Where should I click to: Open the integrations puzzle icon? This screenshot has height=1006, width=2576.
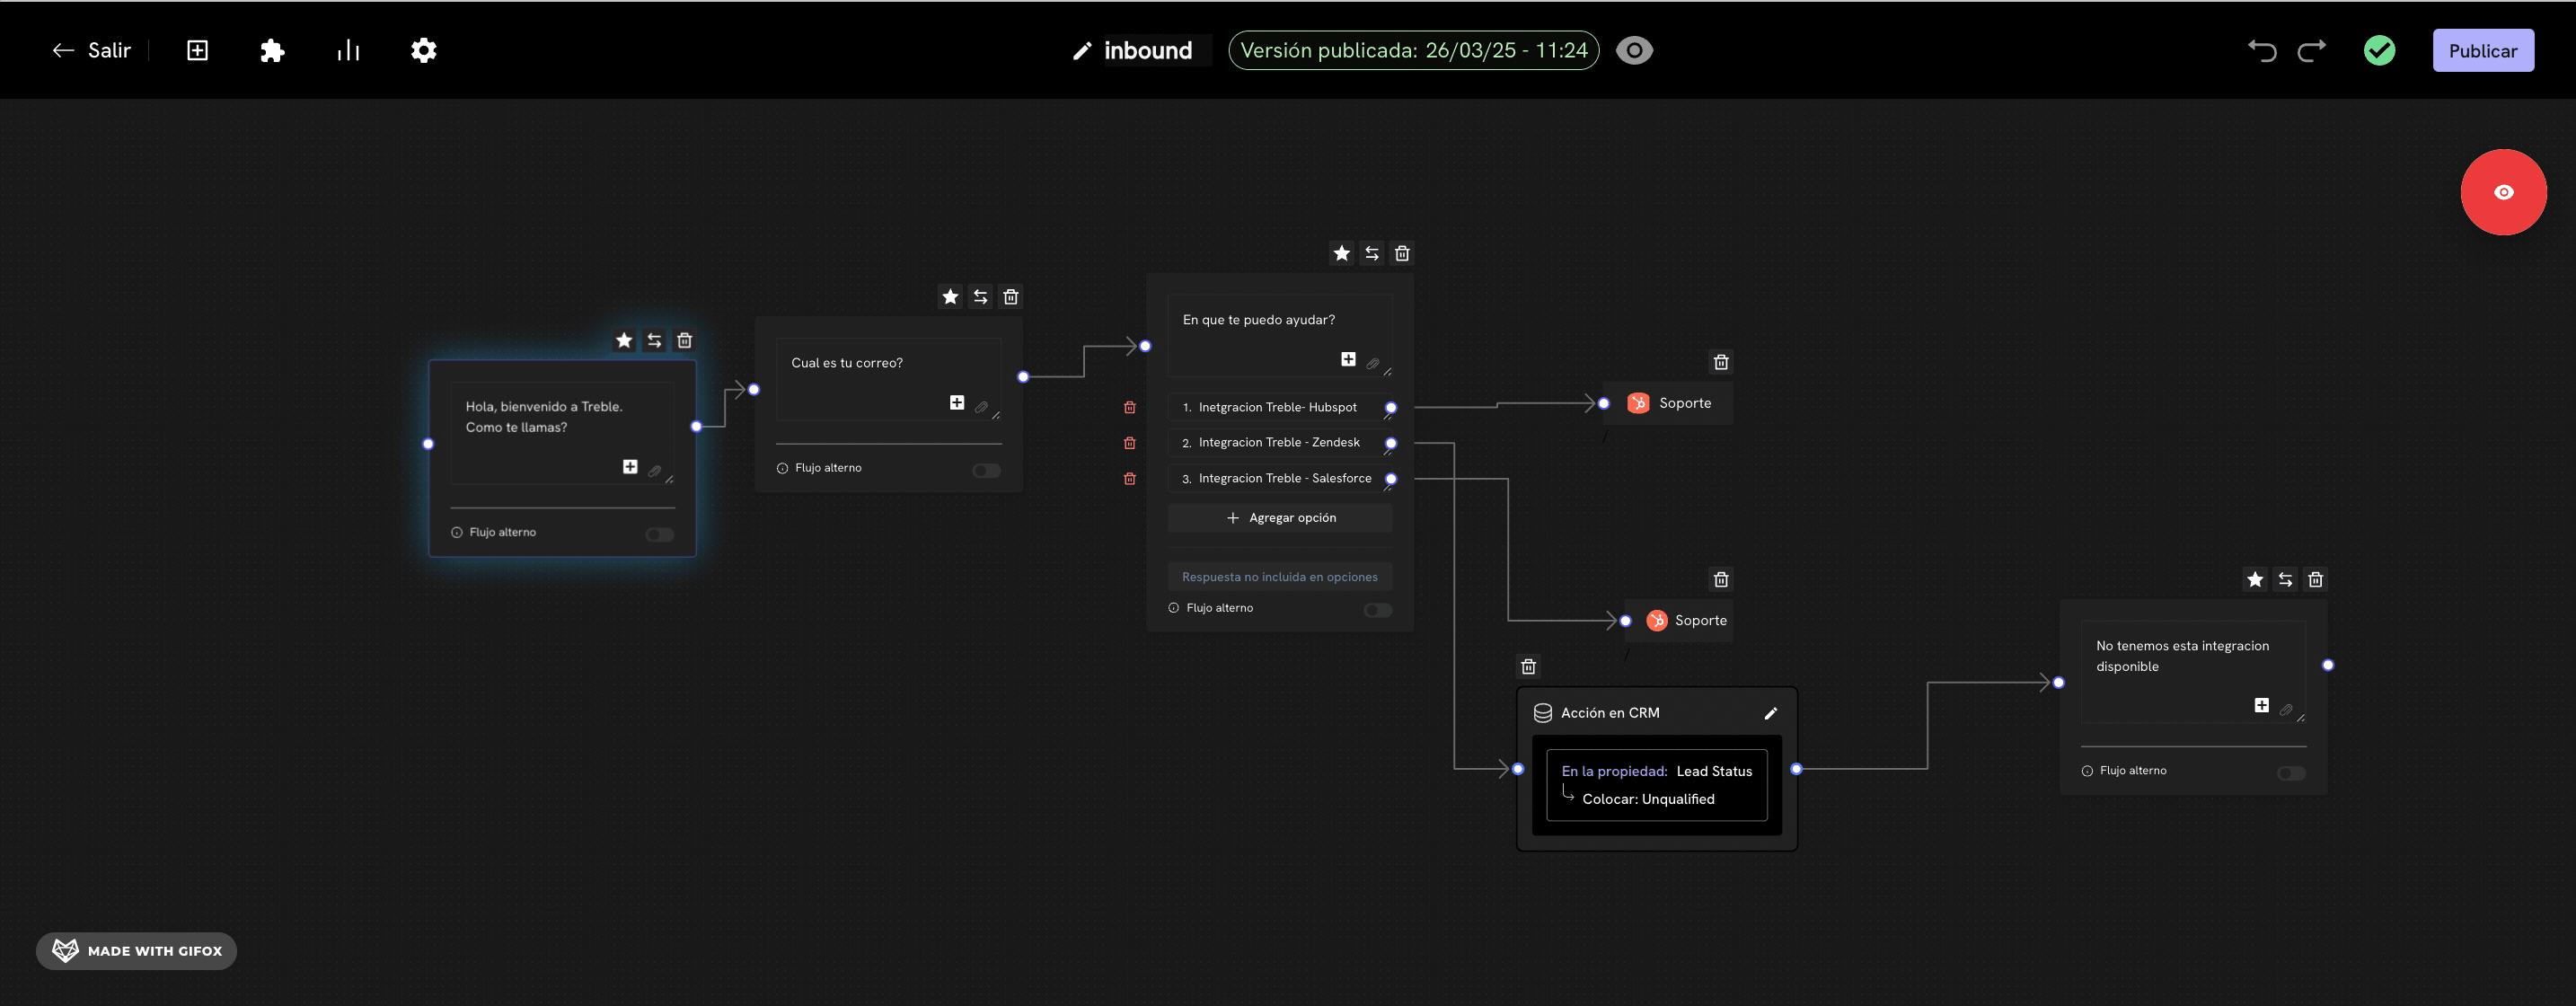click(x=272, y=51)
